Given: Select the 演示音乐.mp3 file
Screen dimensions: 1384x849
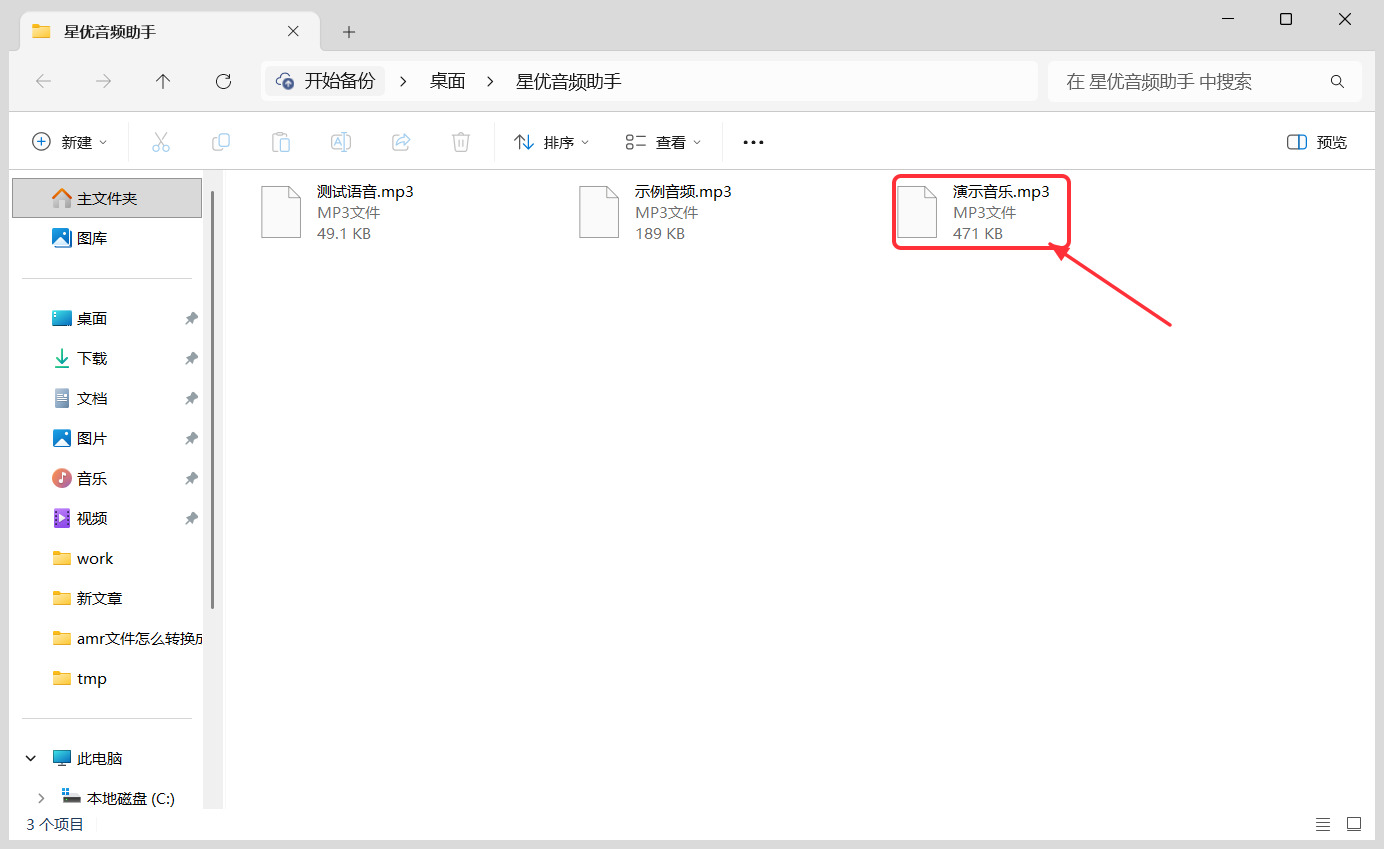Looking at the screenshot, I should pos(981,212).
